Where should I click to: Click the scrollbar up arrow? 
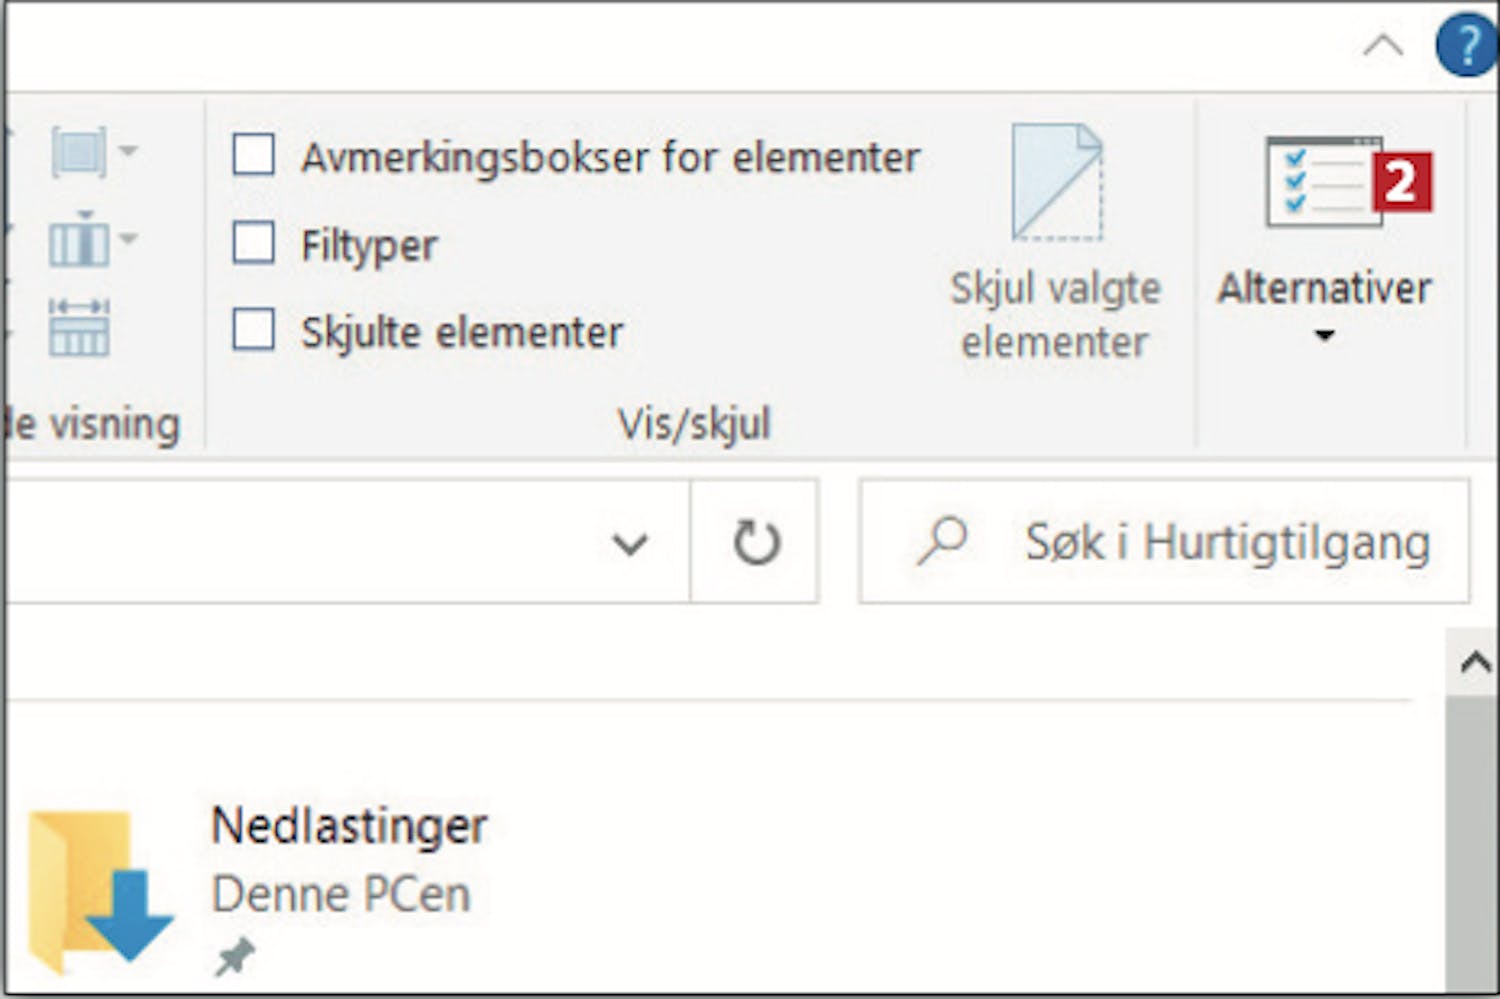(x=1475, y=662)
